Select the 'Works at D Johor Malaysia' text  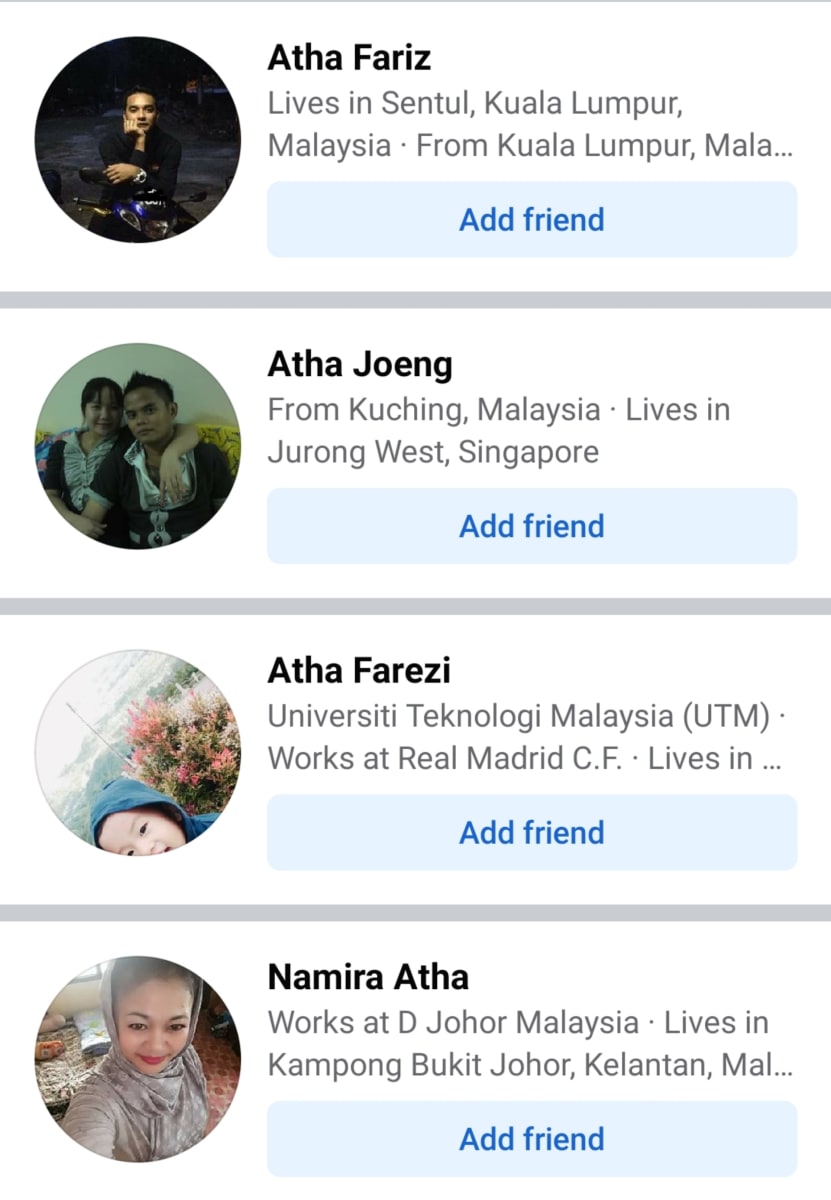453,1023
